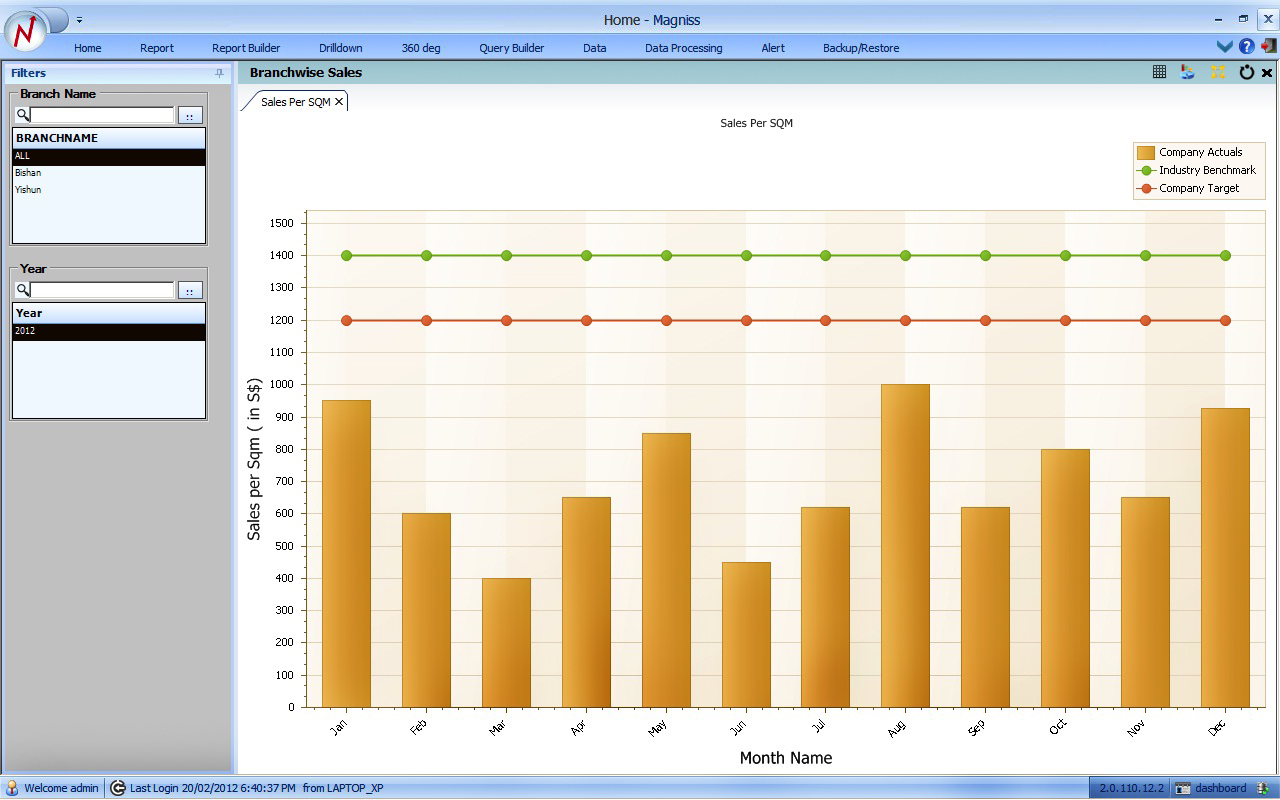
Task: Focus the Branch Name search field
Action: pyautogui.click(x=101, y=115)
